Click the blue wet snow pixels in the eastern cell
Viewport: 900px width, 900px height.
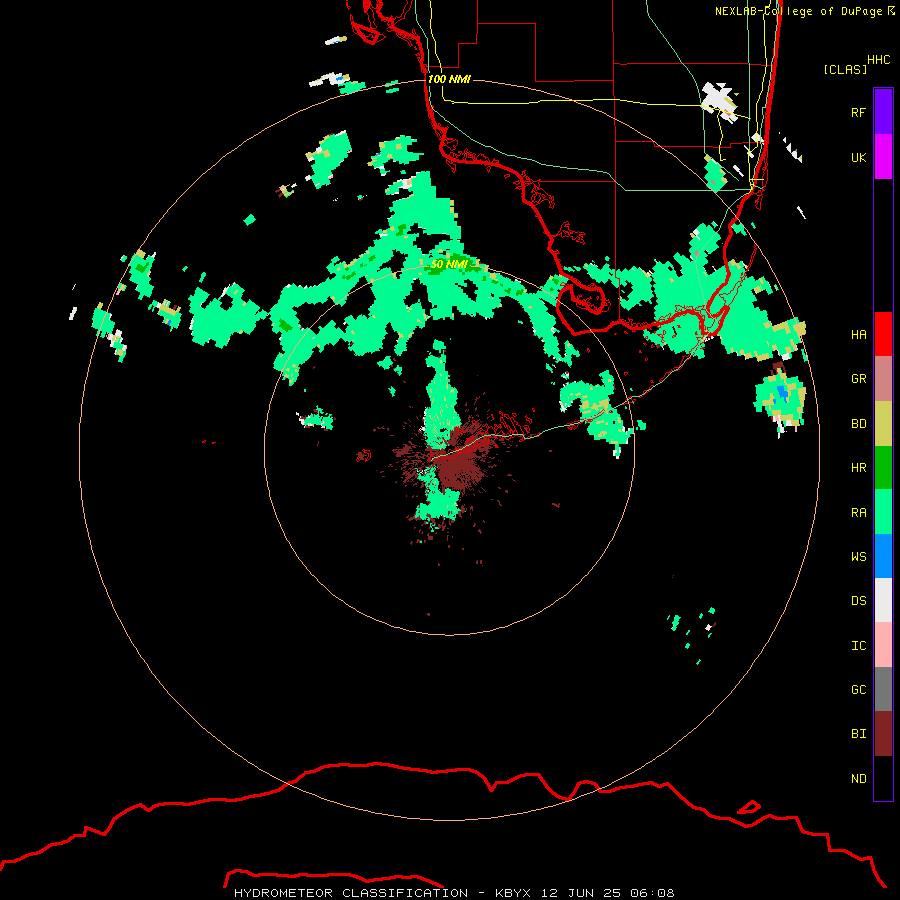(781, 393)
